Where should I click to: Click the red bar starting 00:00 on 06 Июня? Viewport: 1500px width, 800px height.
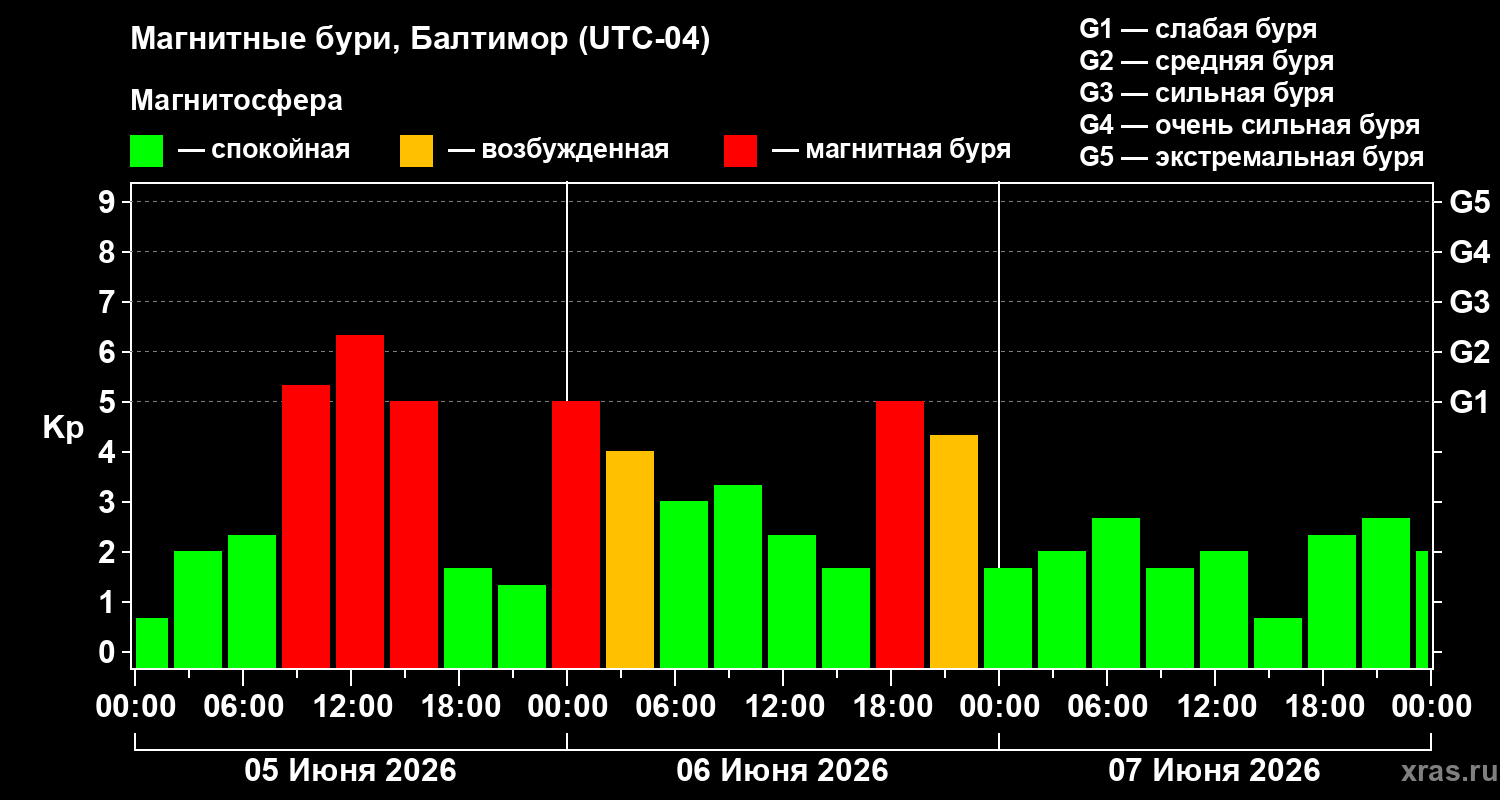pyautogui.click(x=576, y=534)
